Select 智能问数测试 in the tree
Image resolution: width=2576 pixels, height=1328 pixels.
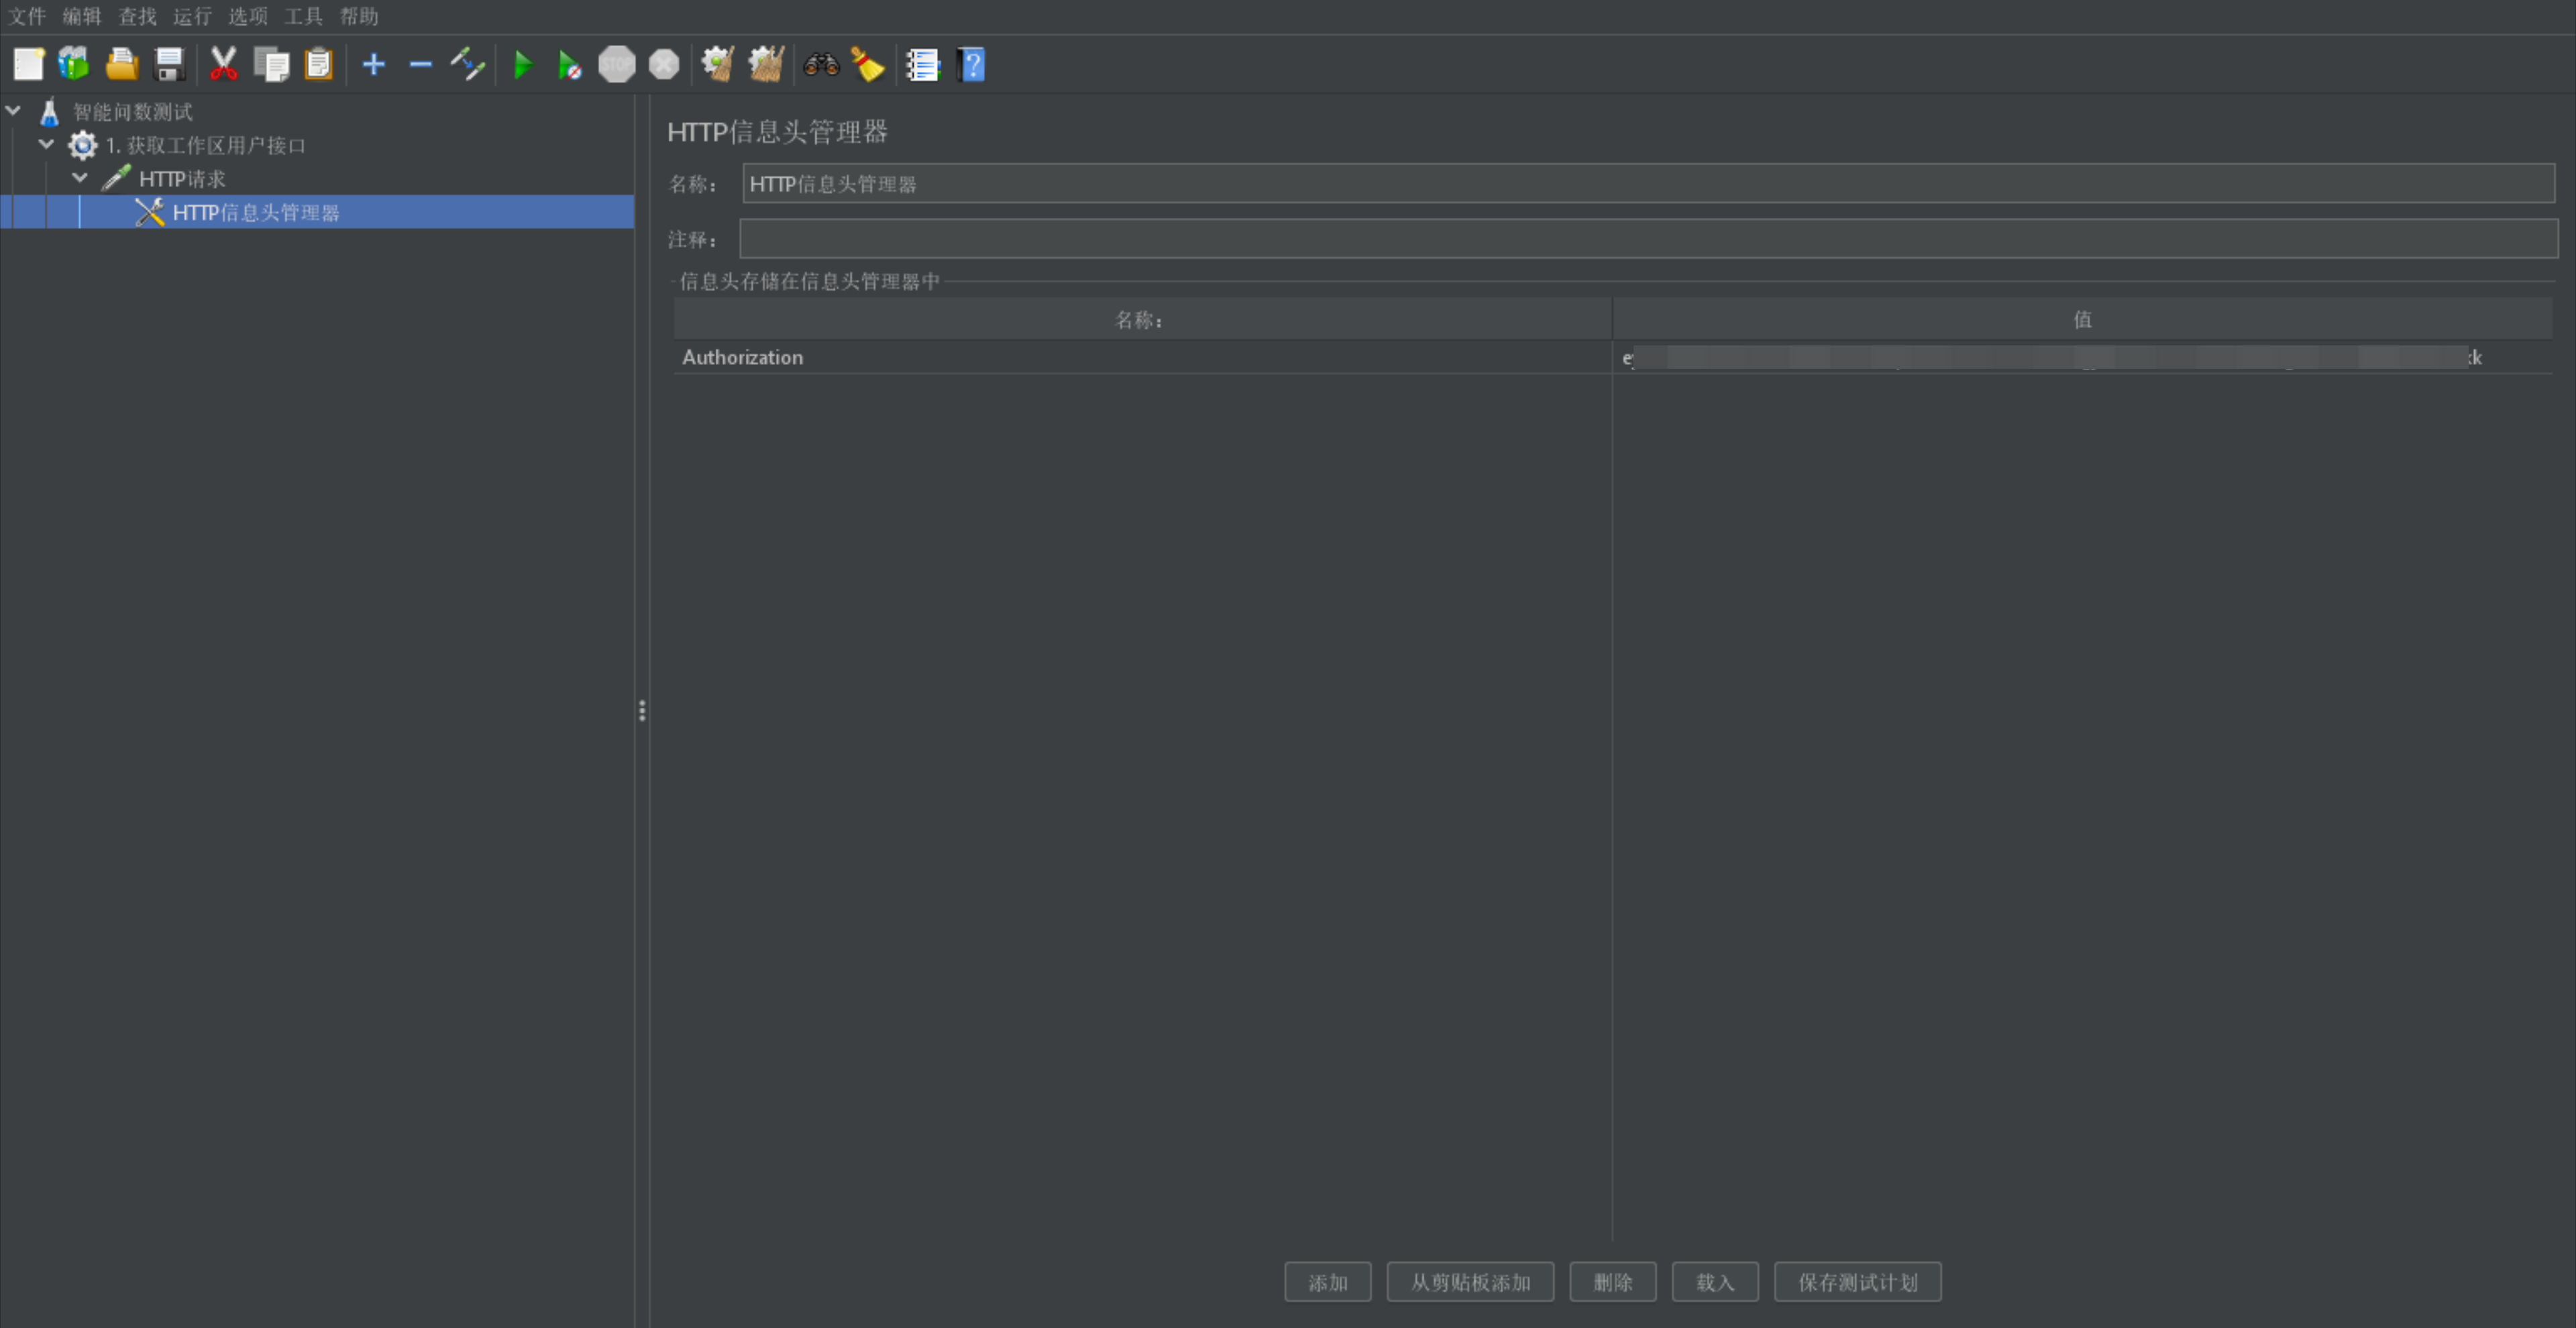point(133,112)
